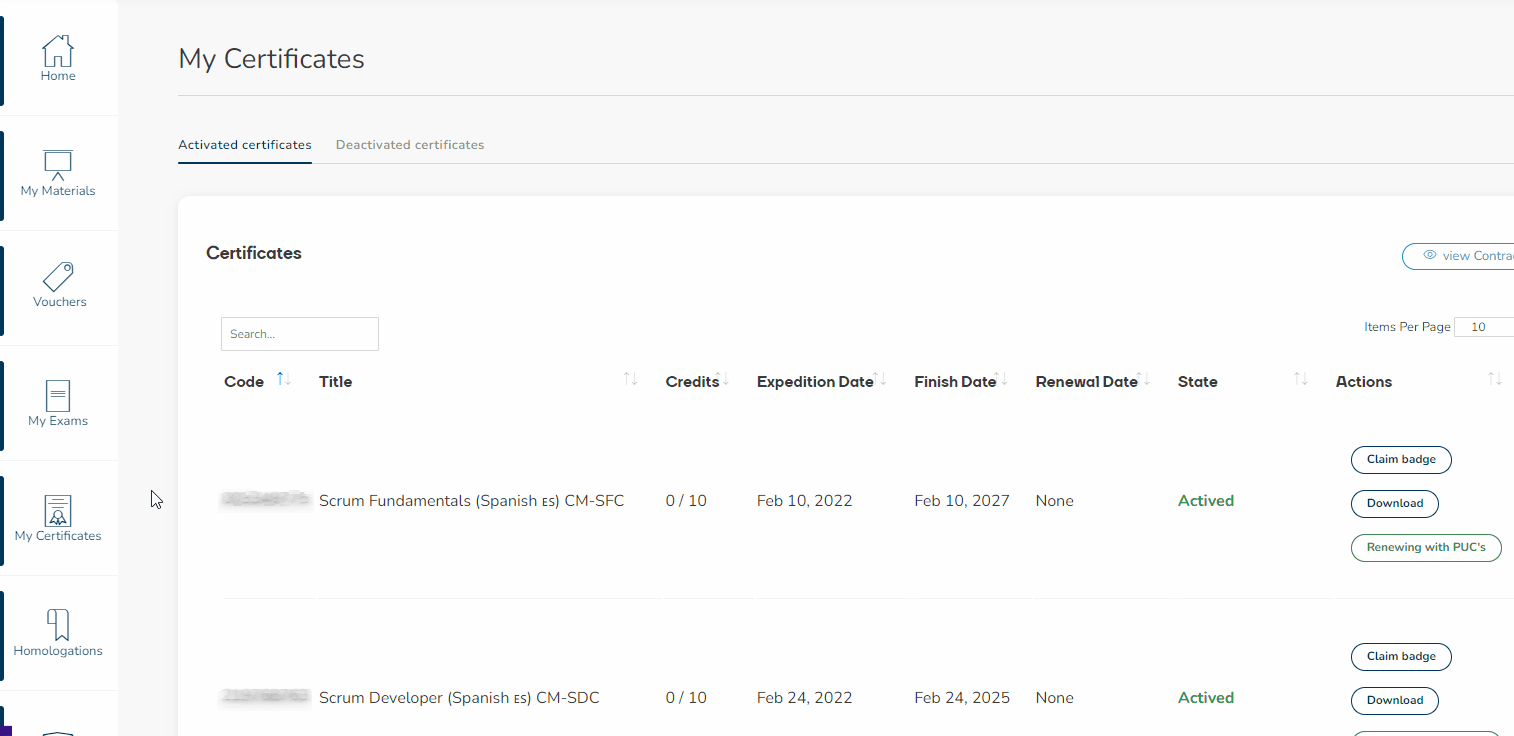Open My Materials from the sidebar

coord(58,166)
